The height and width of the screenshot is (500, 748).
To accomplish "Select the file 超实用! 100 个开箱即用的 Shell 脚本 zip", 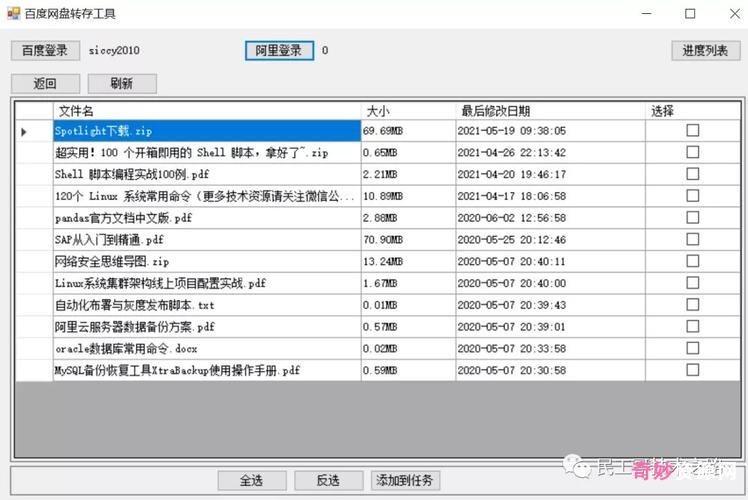I will 207,153.
